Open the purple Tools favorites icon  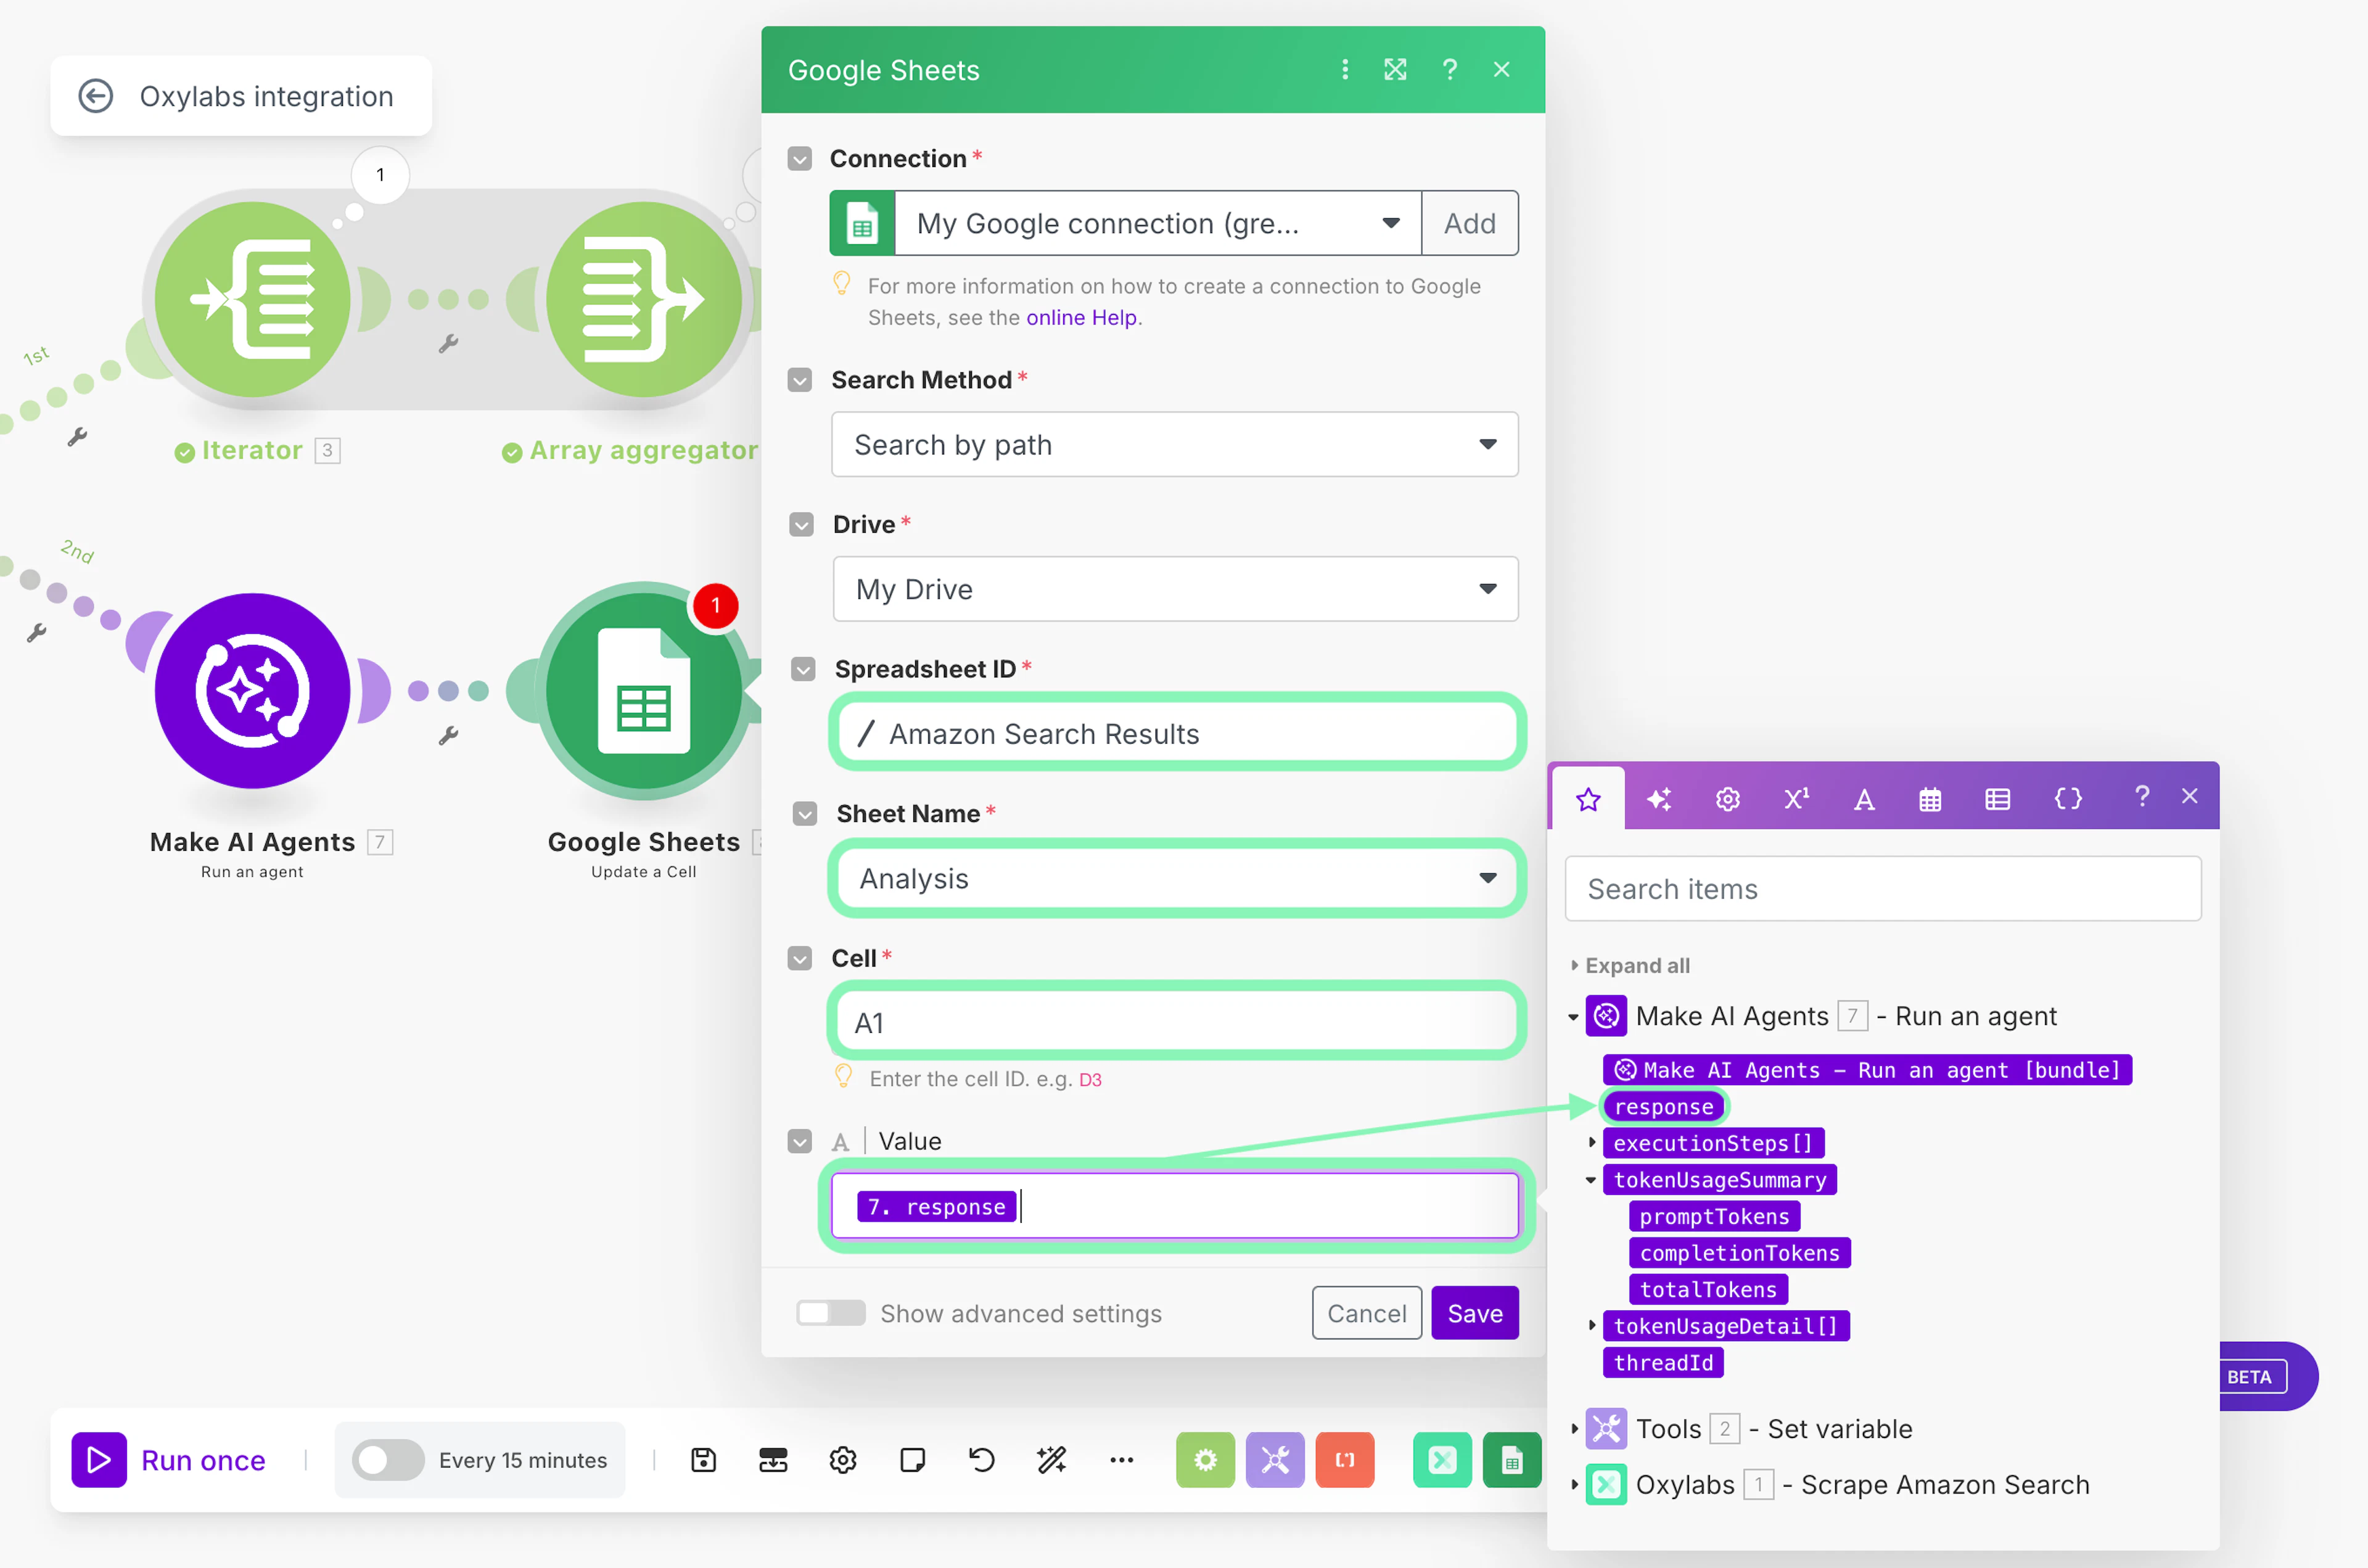(1275, 1460)
